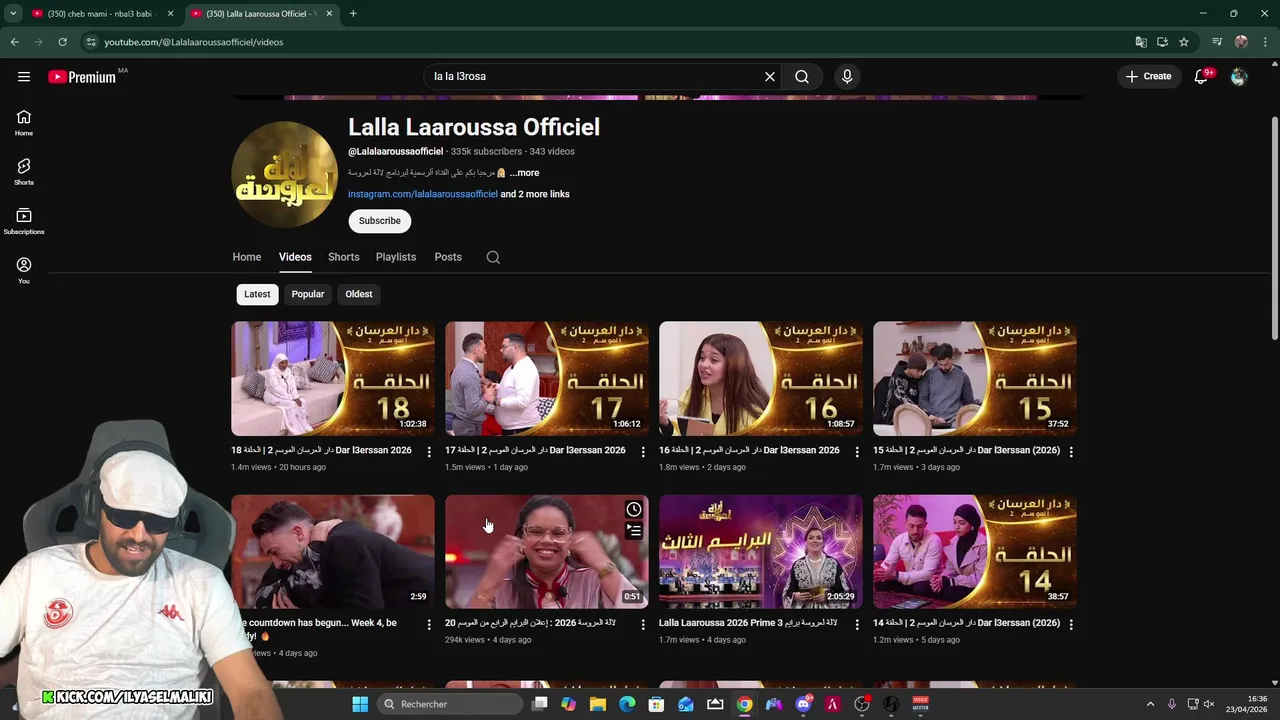Open the You section in the sidebar
Screen dimensions: 1280x720
coord(24,270)
